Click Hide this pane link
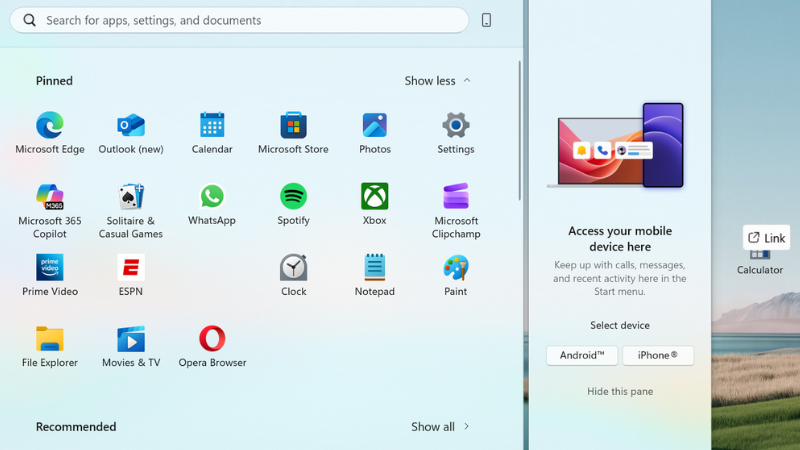800x450 pixels. coord(620,391)
